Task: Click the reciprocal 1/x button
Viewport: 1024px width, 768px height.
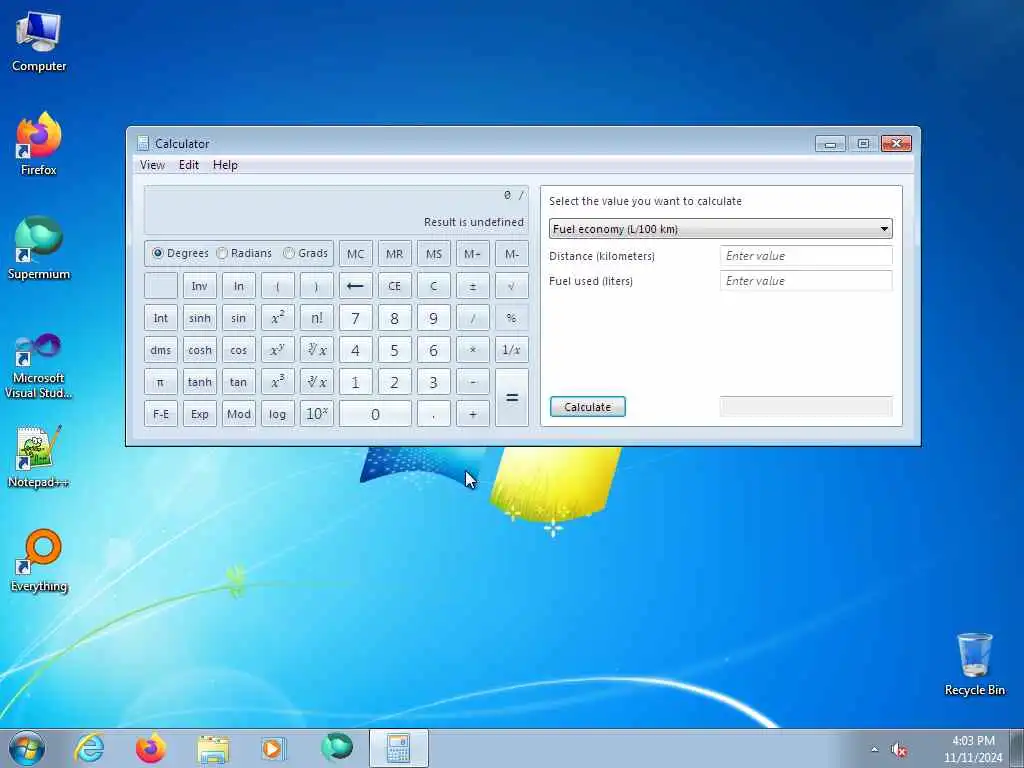Action: pos(511,350)
